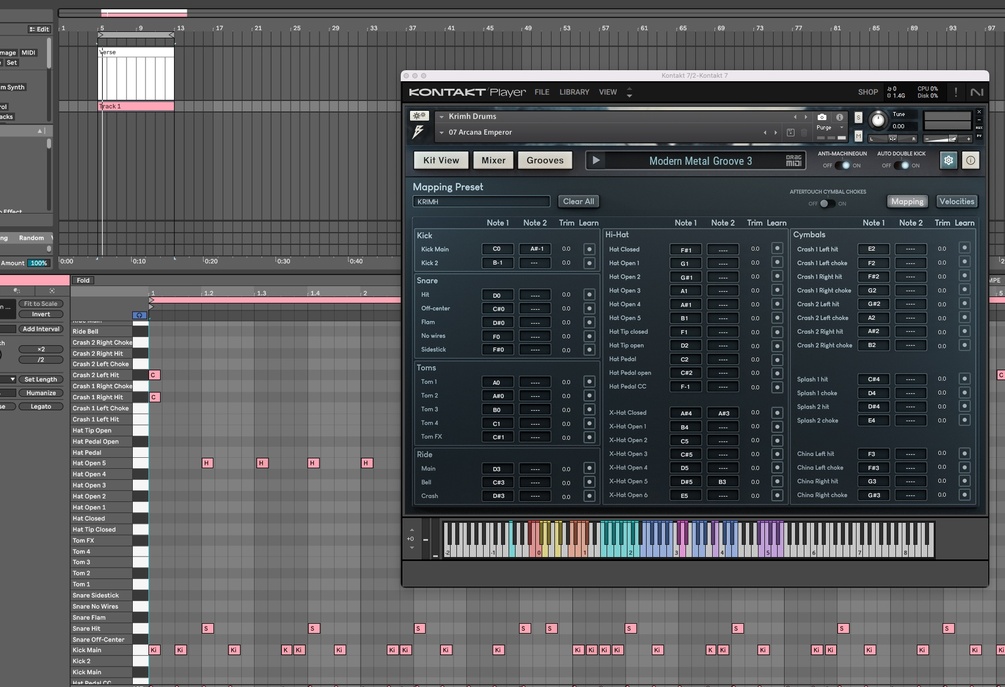Viewport: 1005px width, 687px height.
Task: Click the Legato button in Ableton
Action: coord(41,406)
